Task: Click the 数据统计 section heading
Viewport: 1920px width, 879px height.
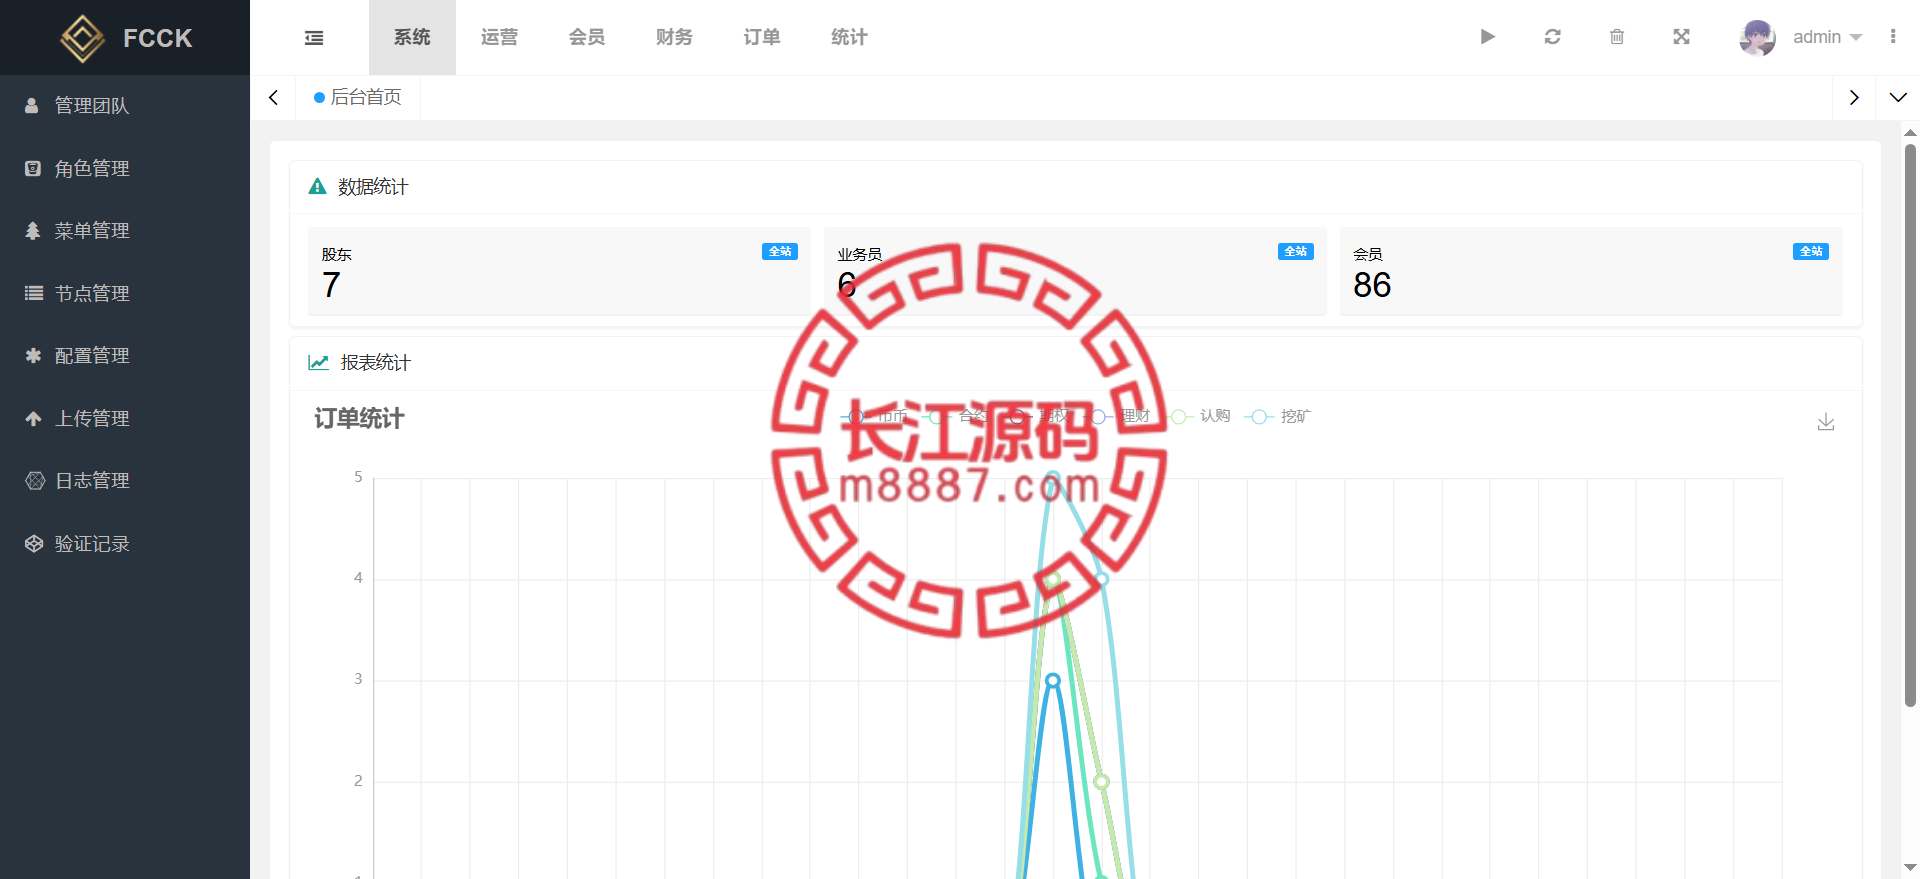Action: [373, 187]
